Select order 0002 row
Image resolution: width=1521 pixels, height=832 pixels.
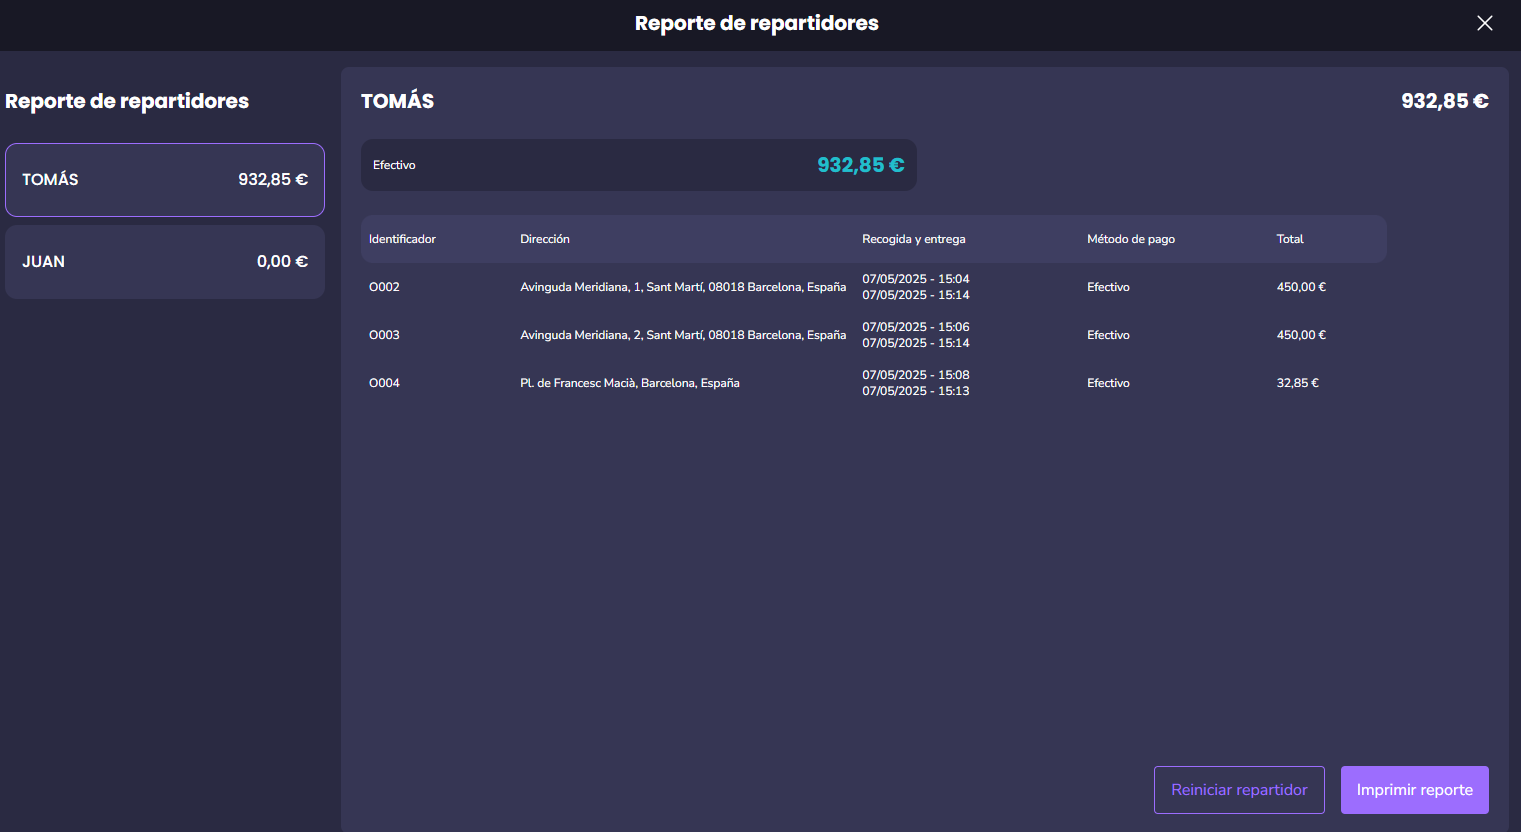tap(384, 287)
